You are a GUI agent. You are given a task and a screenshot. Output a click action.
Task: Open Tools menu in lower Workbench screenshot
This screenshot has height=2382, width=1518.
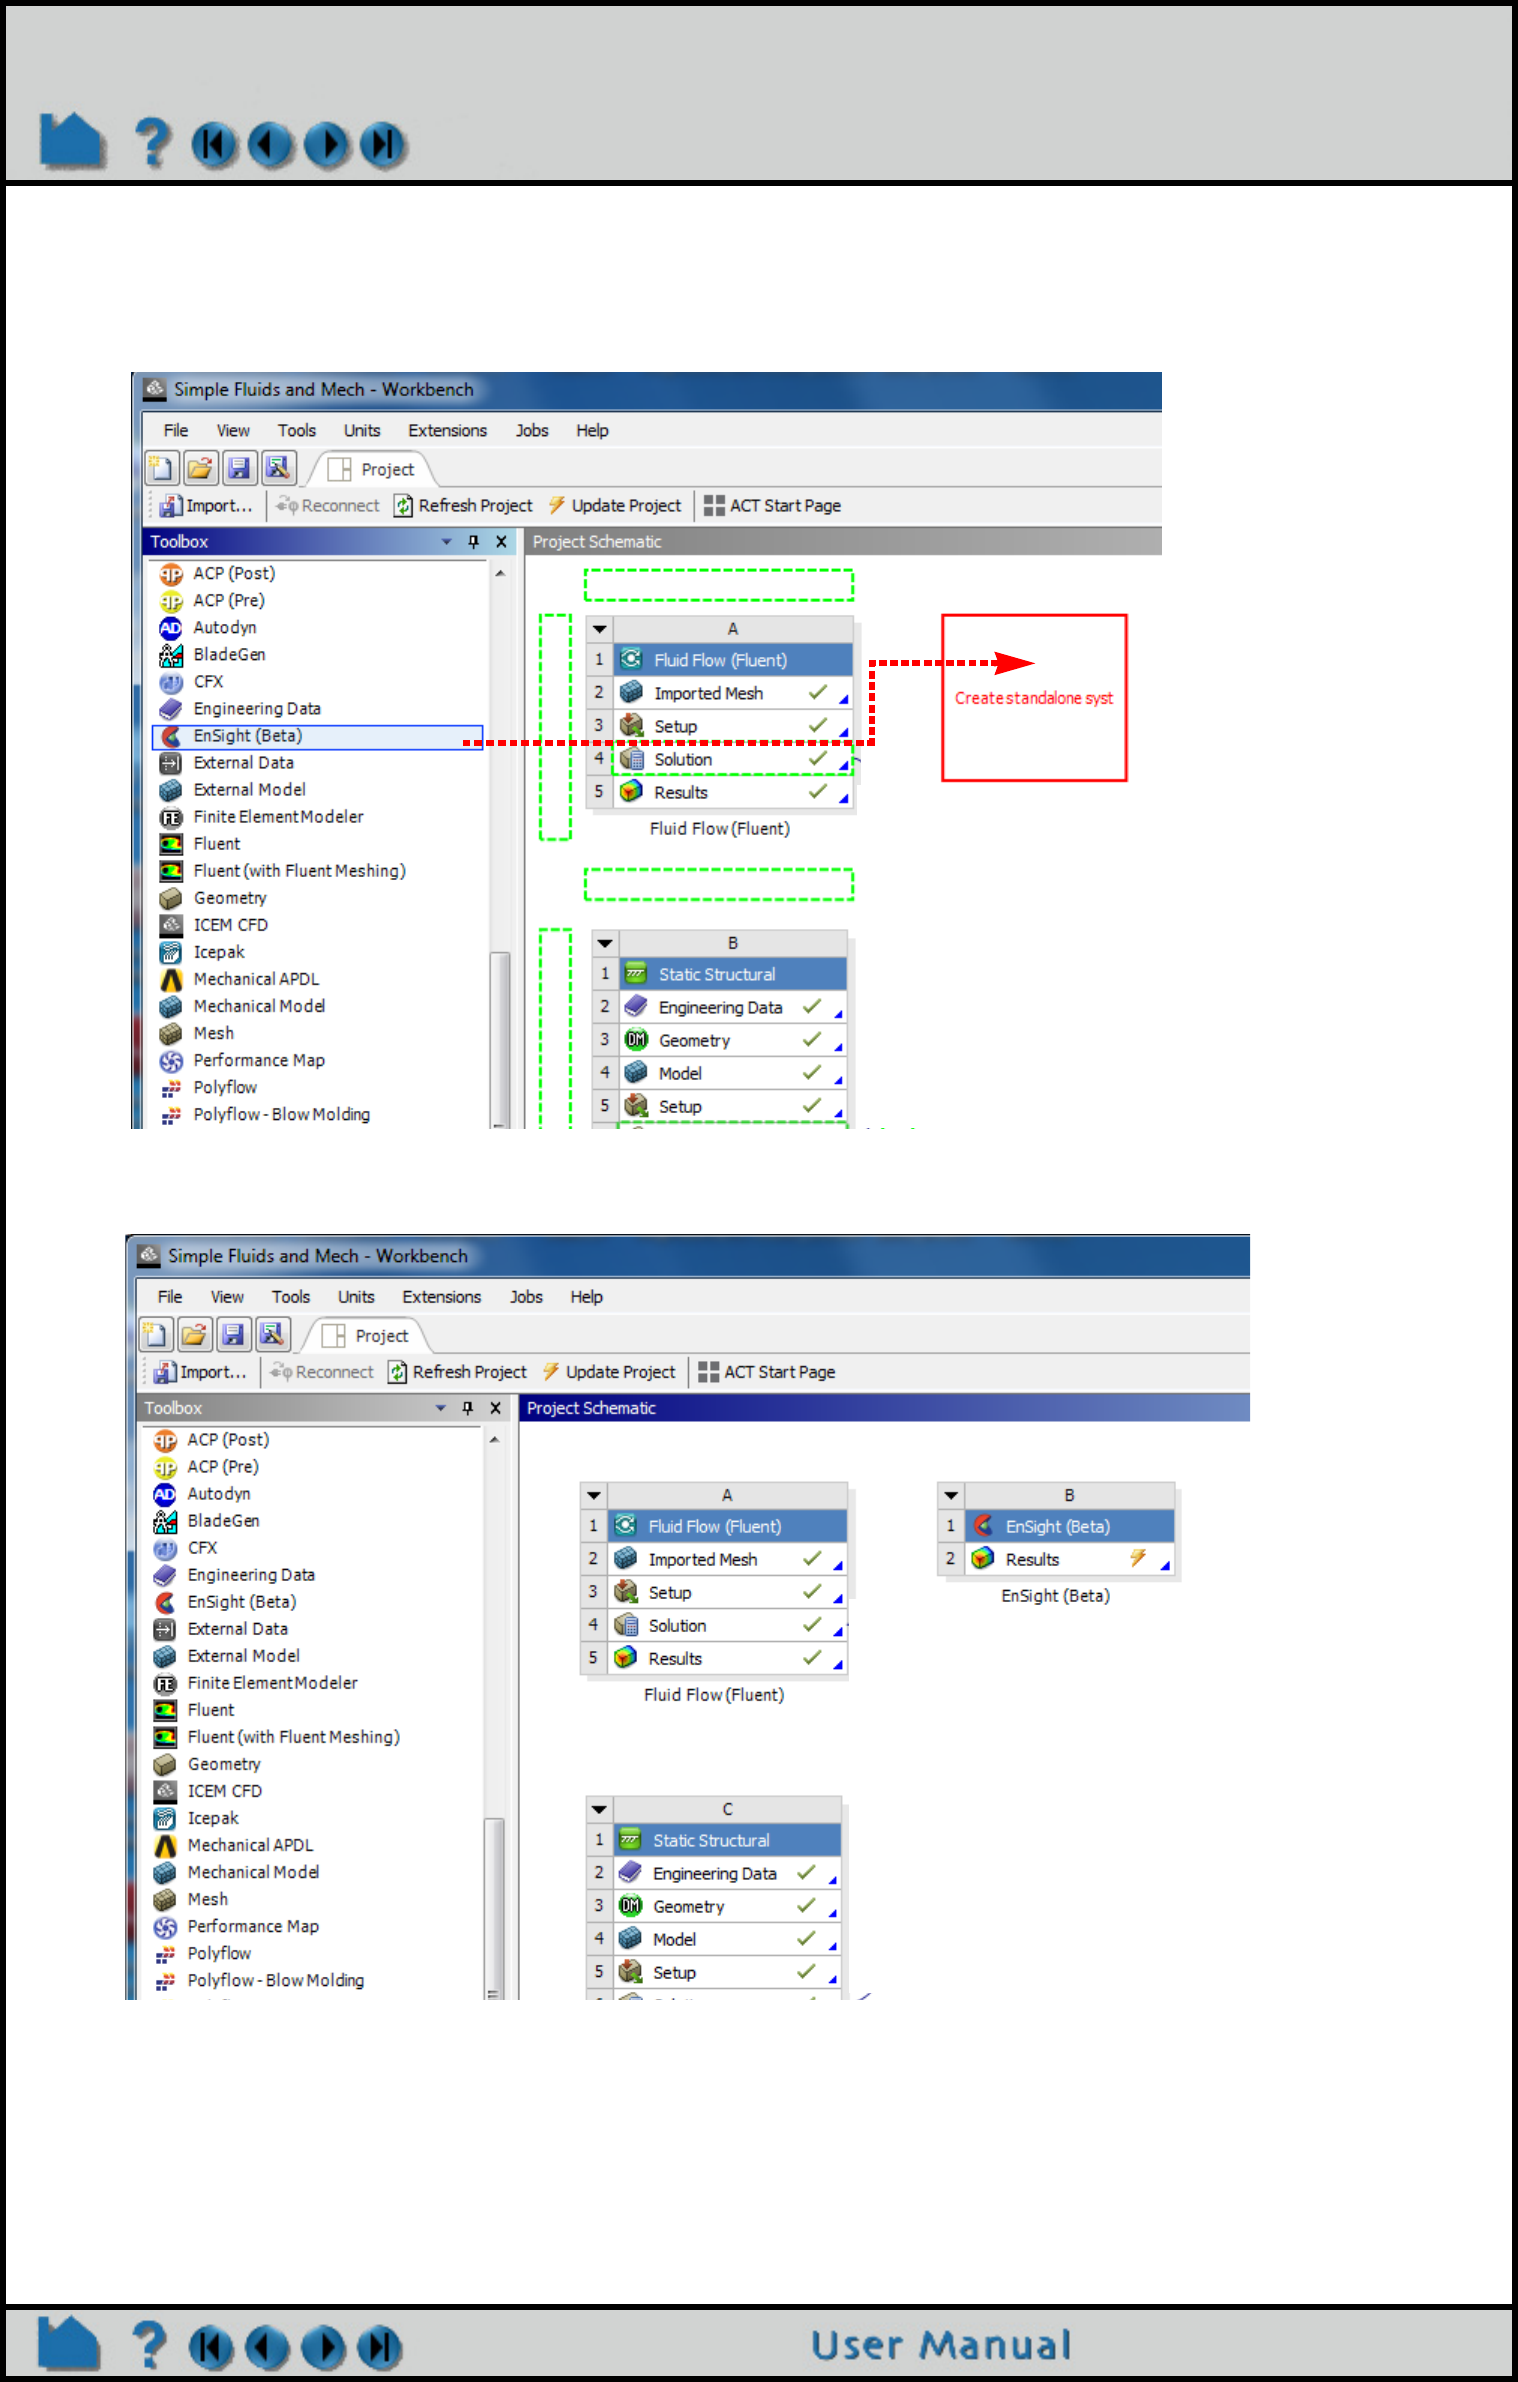click(291, 1296)
